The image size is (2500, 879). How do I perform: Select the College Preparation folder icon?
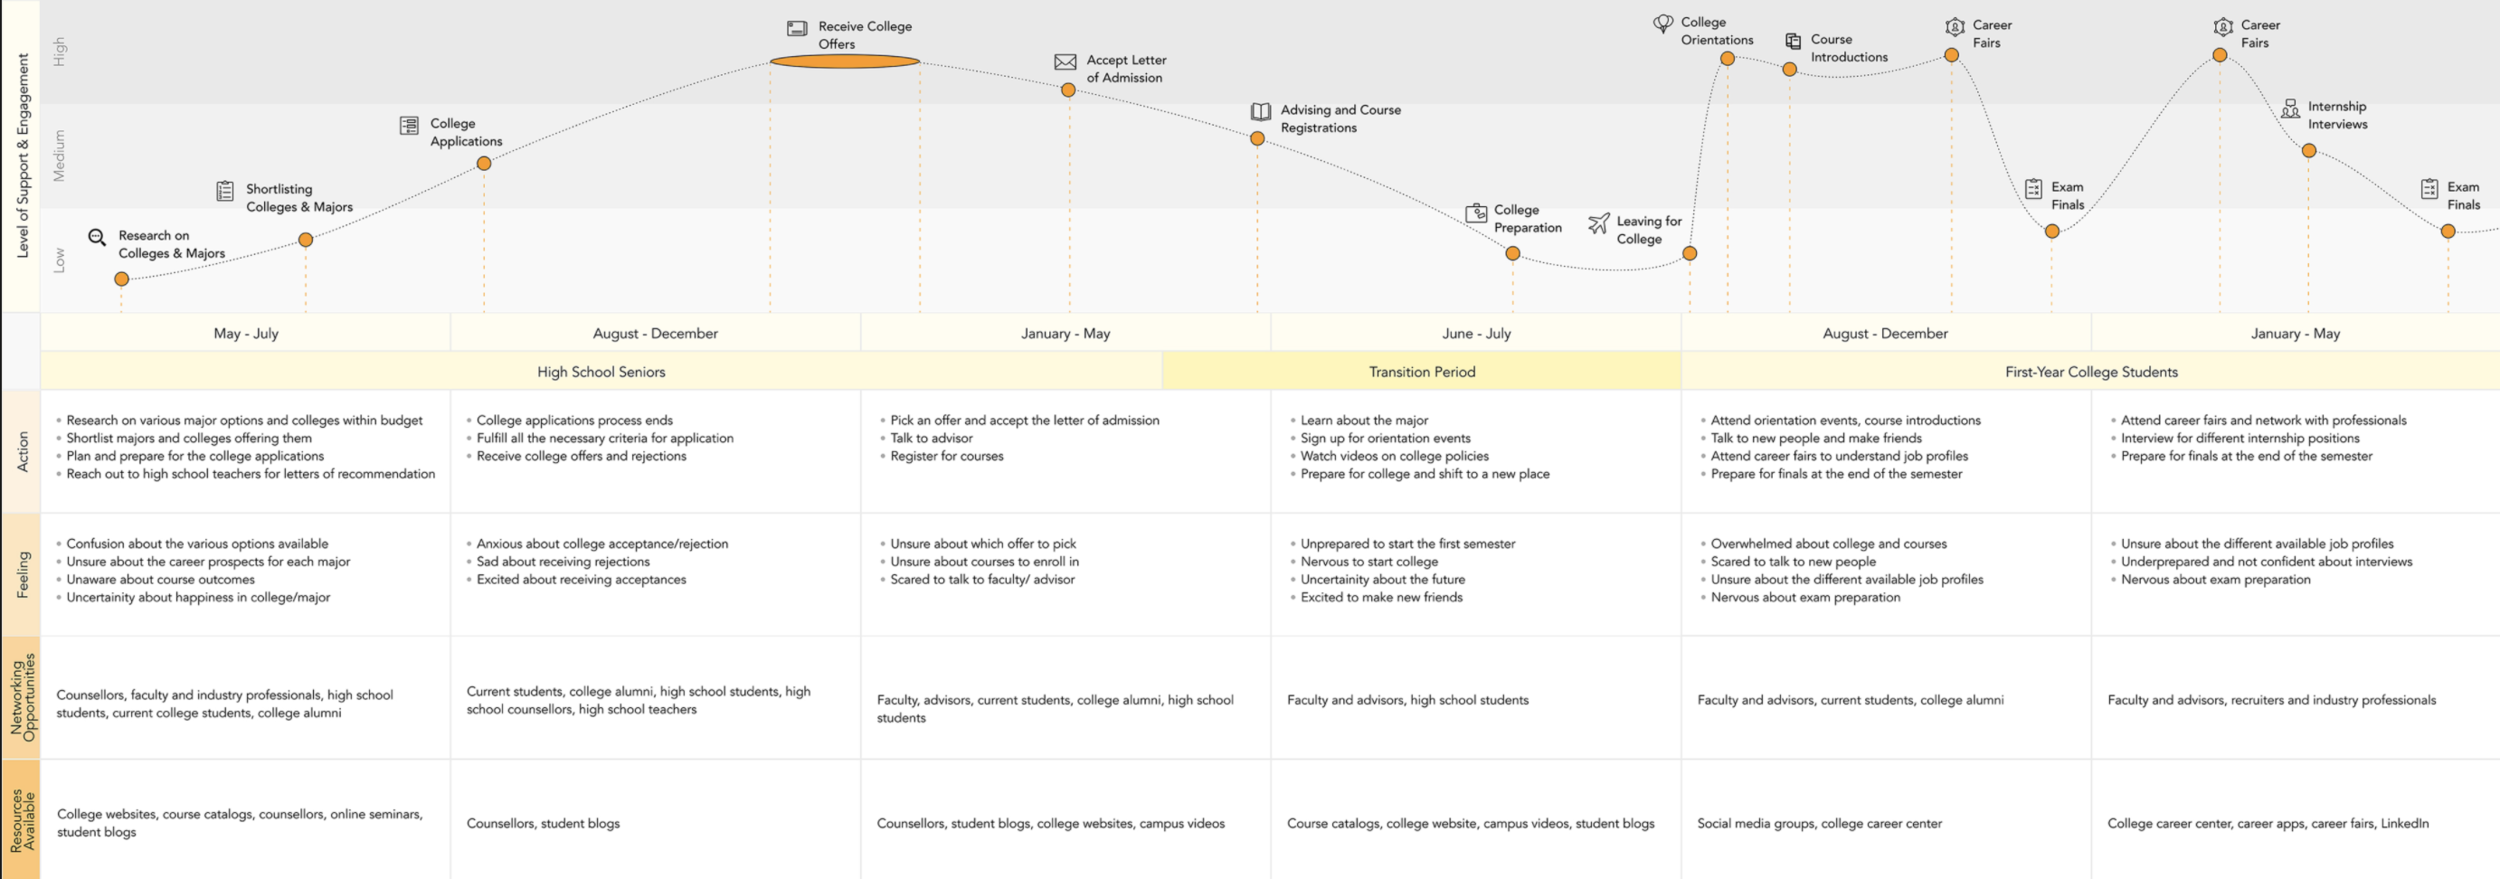click(1476, 212)
